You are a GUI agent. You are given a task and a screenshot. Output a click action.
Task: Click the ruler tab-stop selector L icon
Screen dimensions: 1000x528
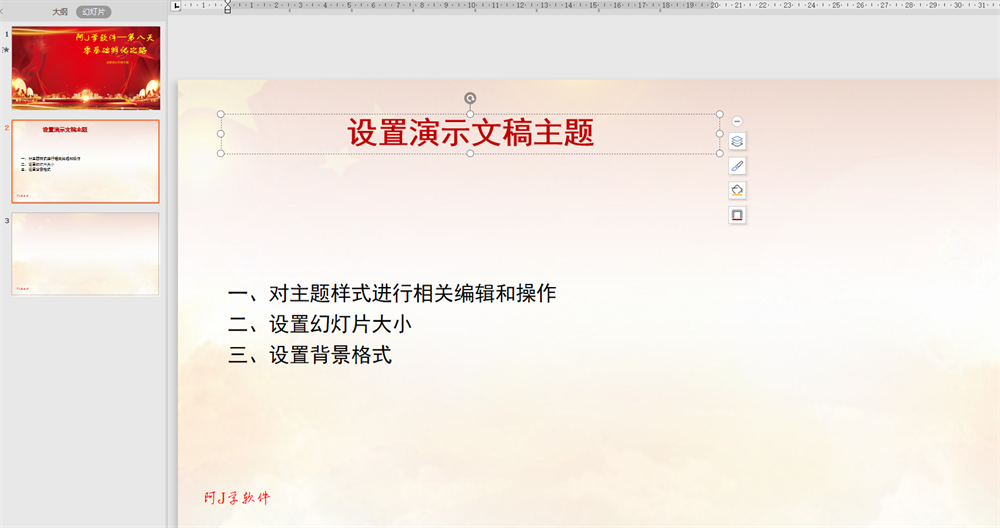point(176,6)
